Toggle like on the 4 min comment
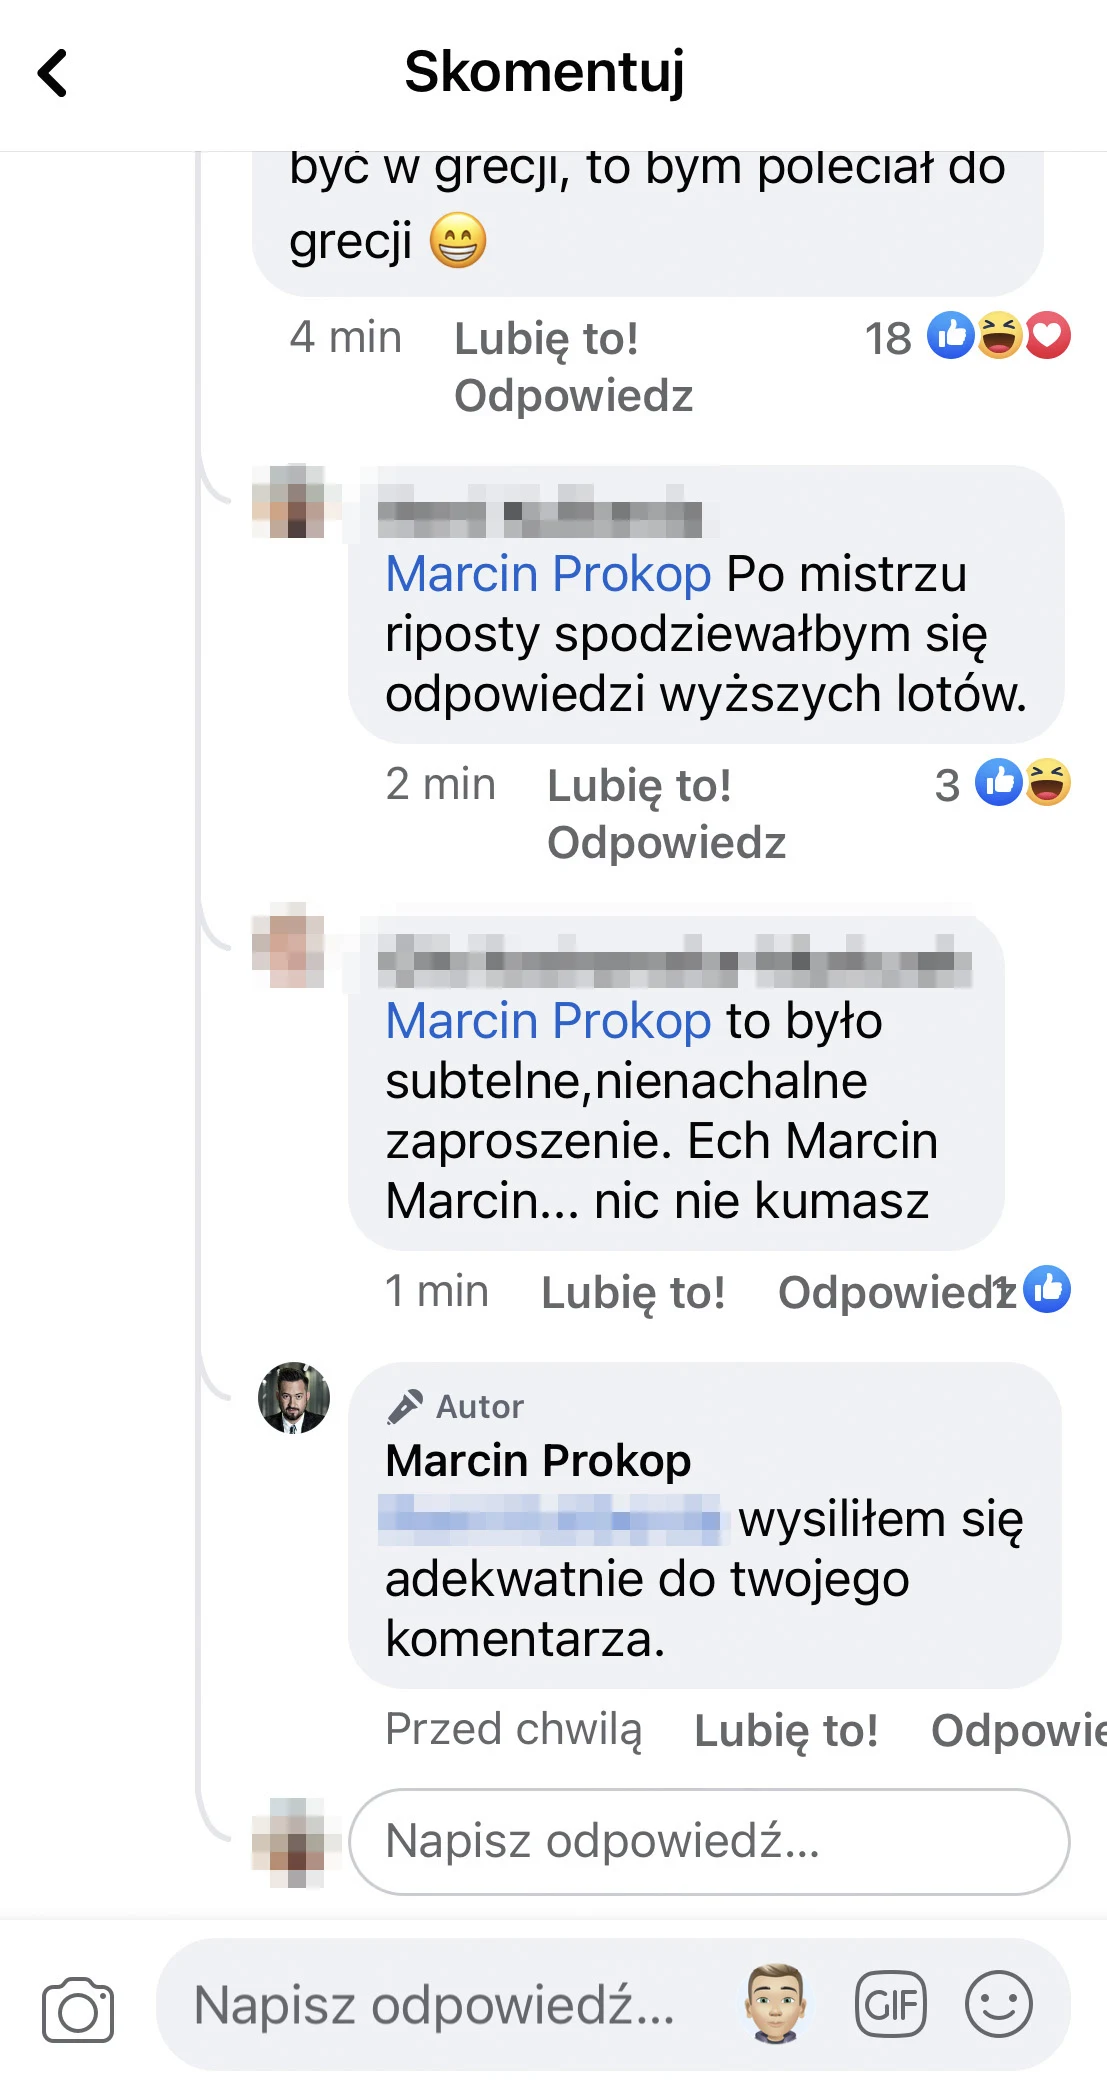The width and height of the screenshot is (1107, 2088). 548,339
